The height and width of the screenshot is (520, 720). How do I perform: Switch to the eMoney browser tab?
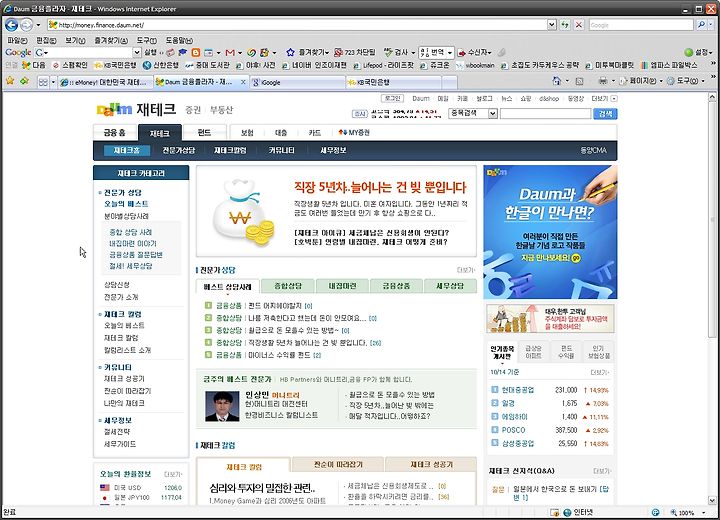(105, 82)
